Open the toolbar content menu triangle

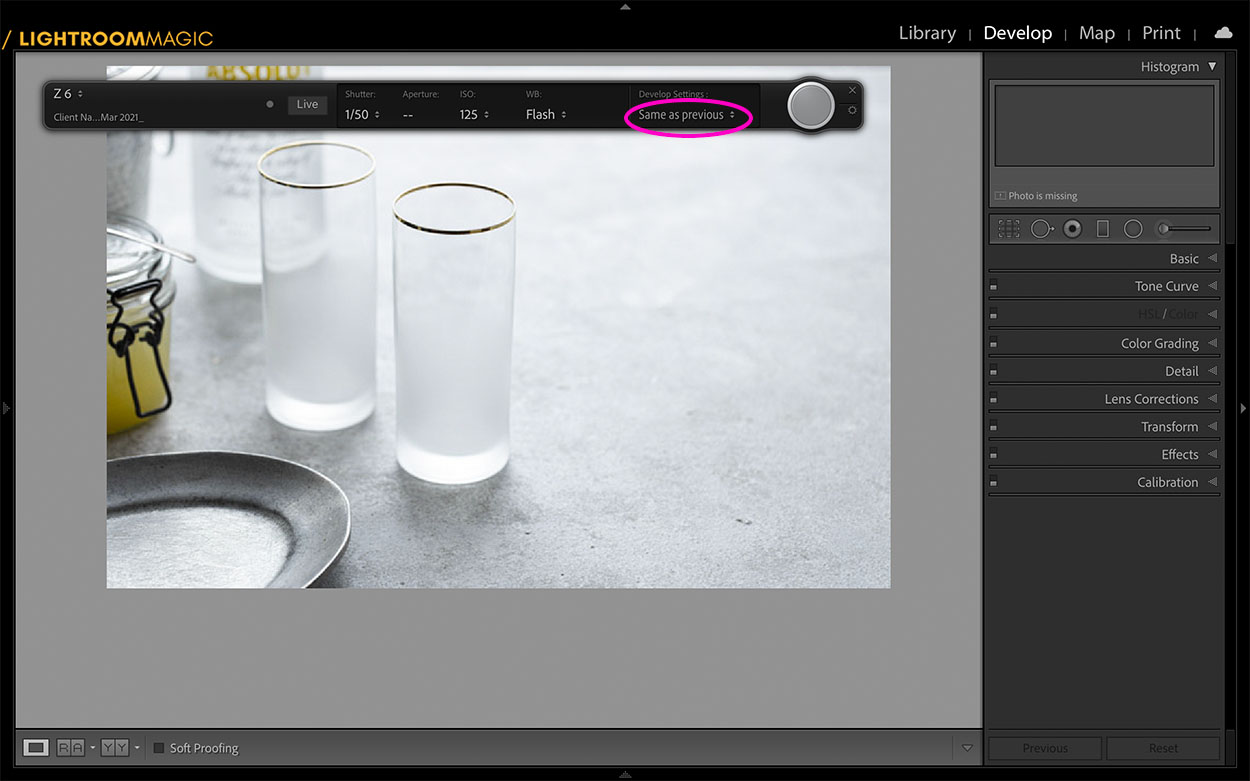tap(967, 748)
